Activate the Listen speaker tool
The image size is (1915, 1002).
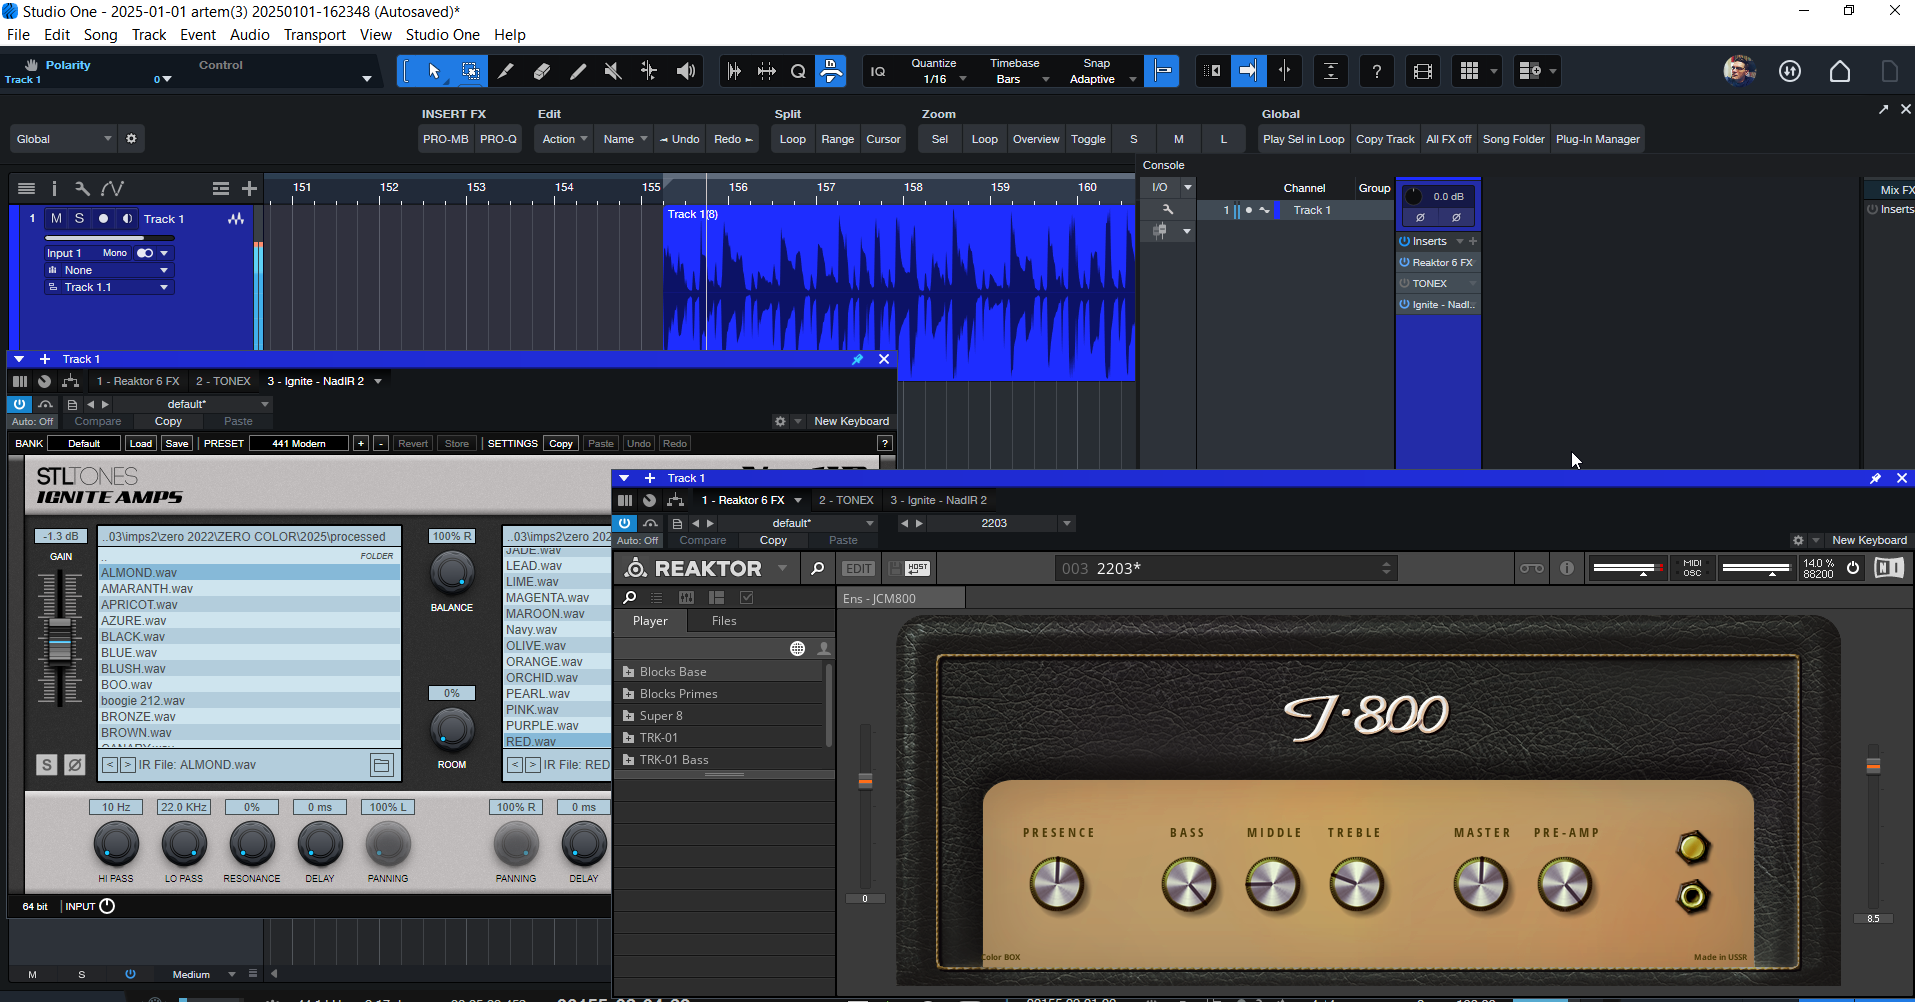(x=686, y=71)
